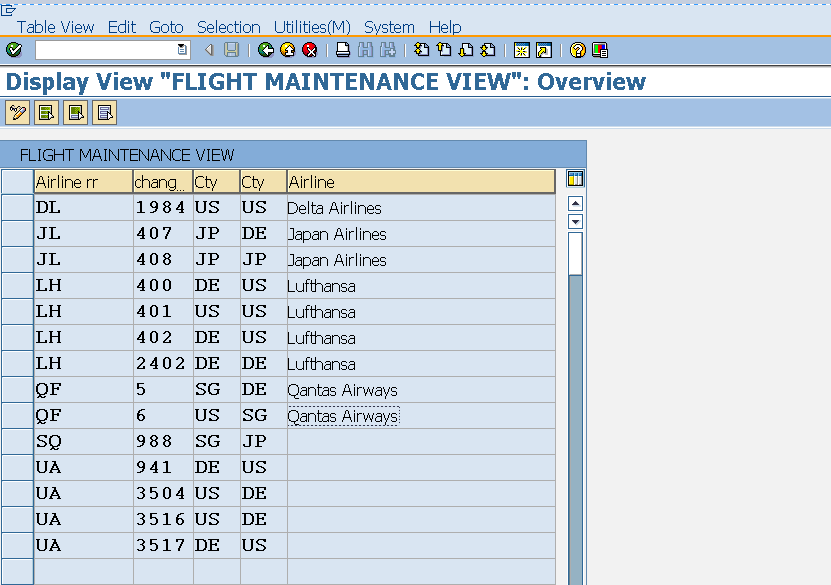Click the Display/Change pencil icon

(17, 112)
